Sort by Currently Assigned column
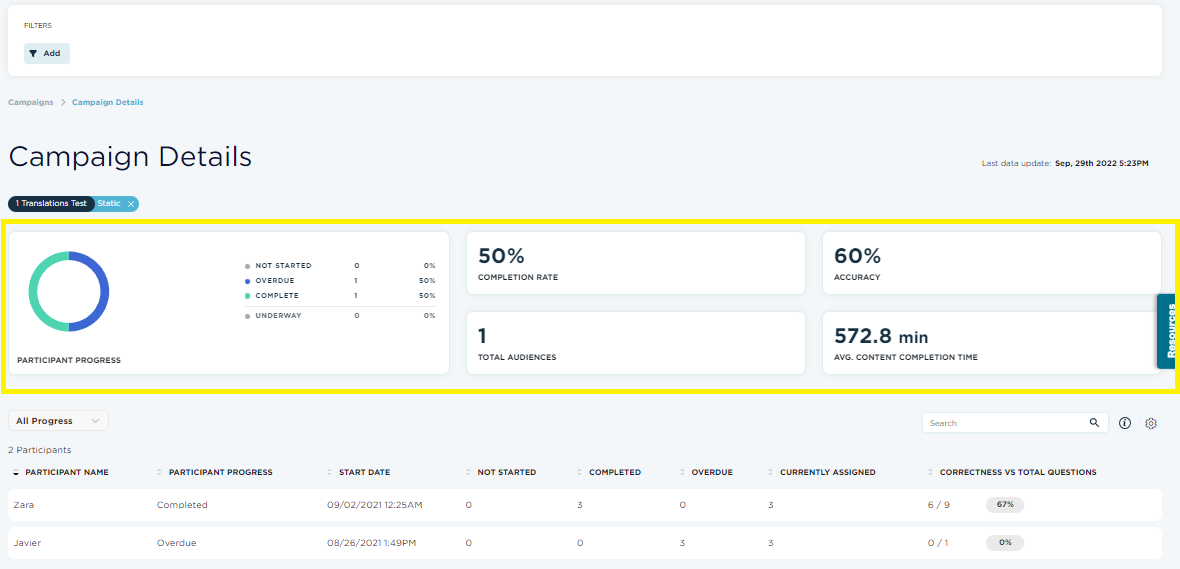The image size is (1180, 569). [x=822, y=473]
